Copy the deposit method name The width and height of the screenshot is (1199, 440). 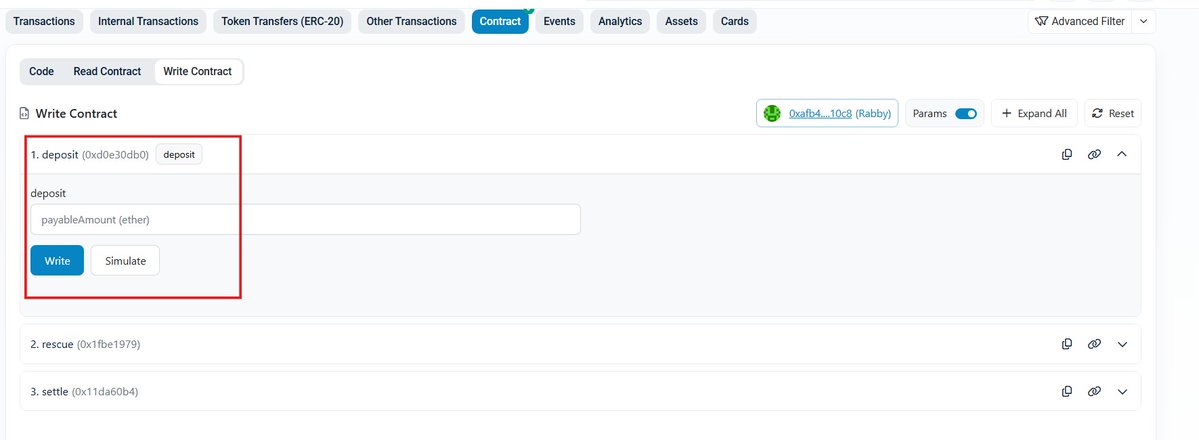(1067, 155)
